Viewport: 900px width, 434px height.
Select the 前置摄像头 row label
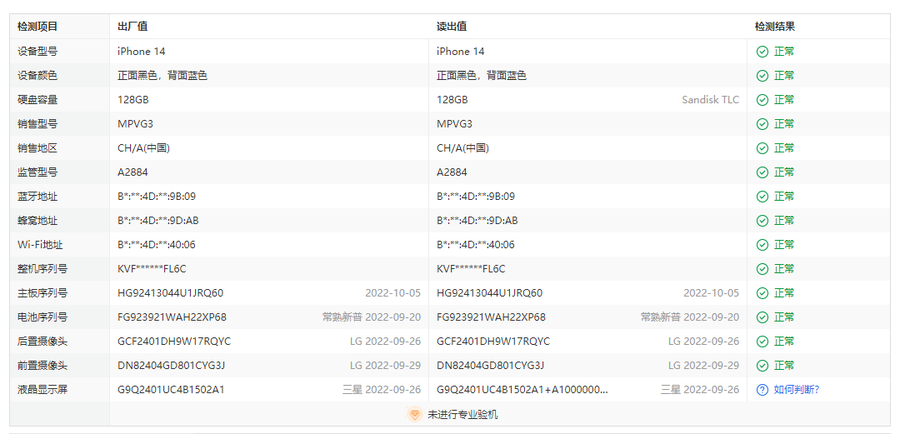42,365
